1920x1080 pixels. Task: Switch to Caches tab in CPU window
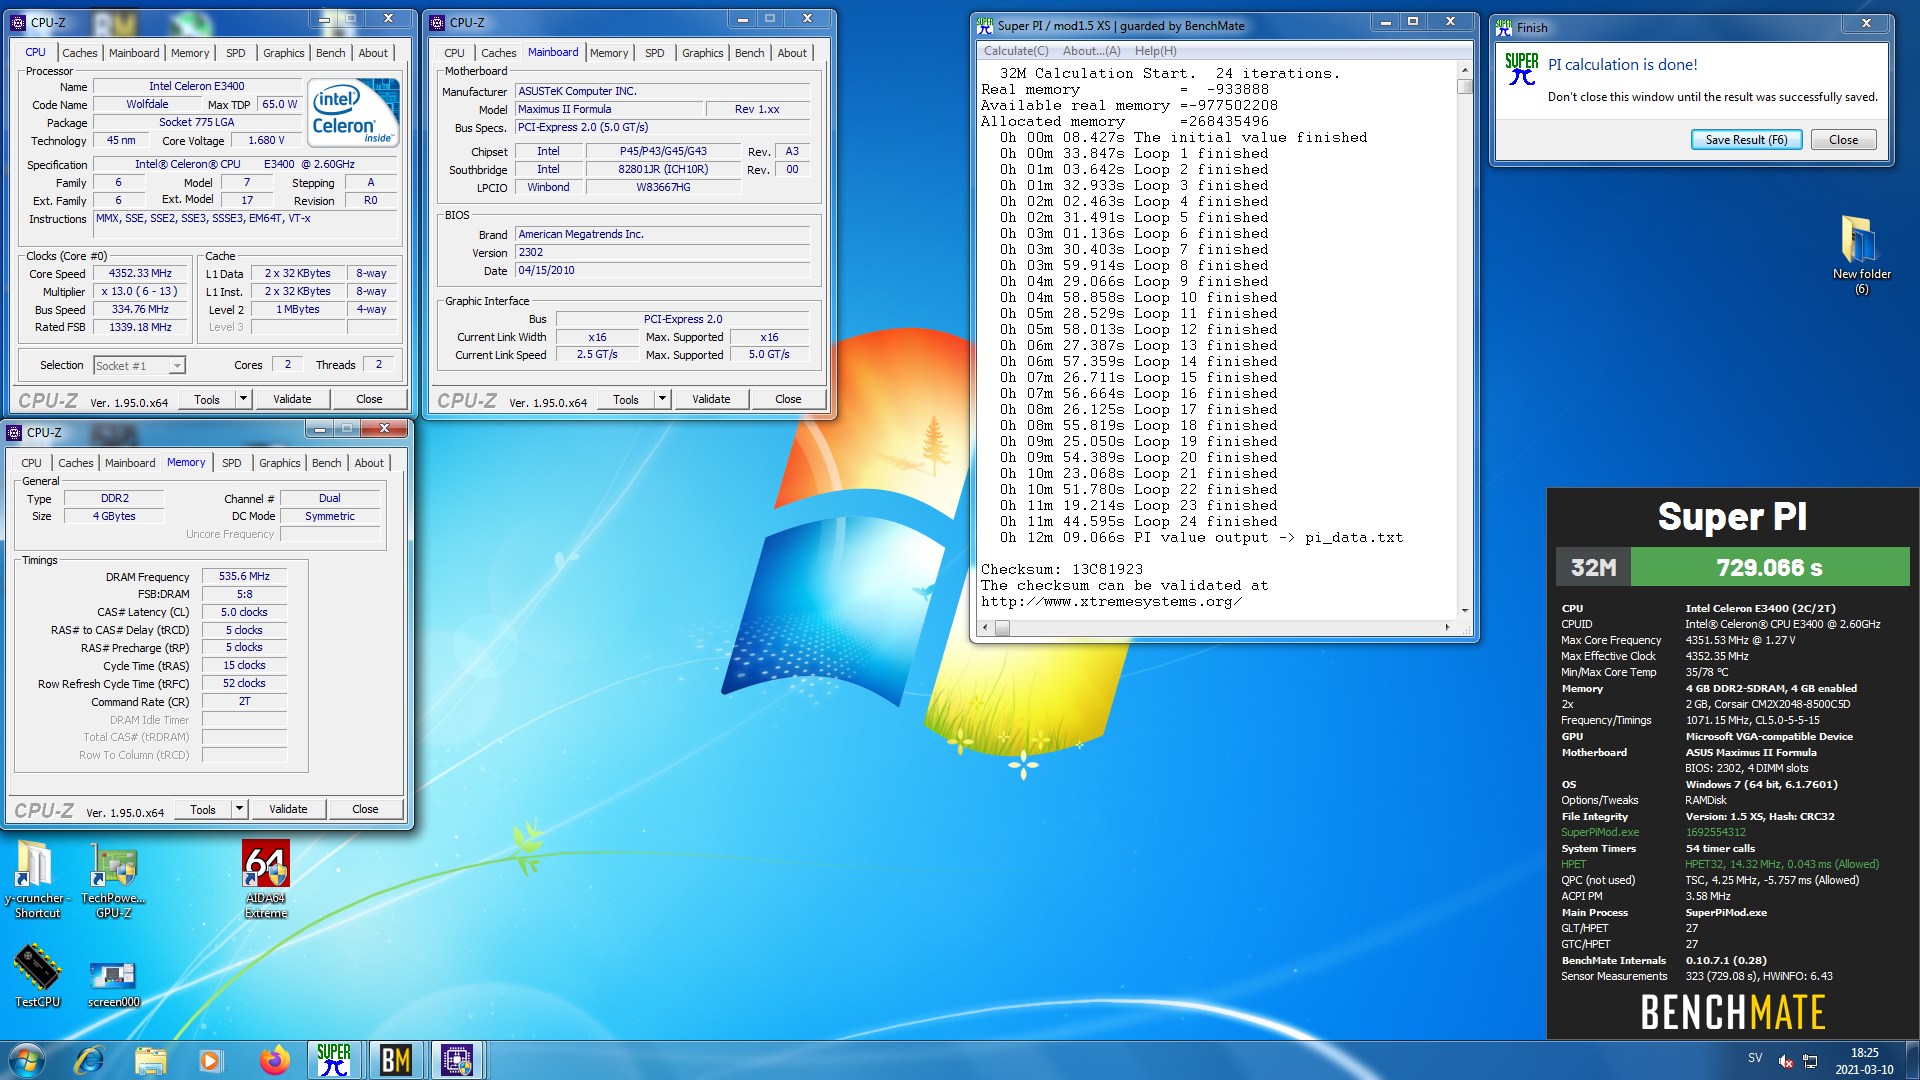pos(80,53)
